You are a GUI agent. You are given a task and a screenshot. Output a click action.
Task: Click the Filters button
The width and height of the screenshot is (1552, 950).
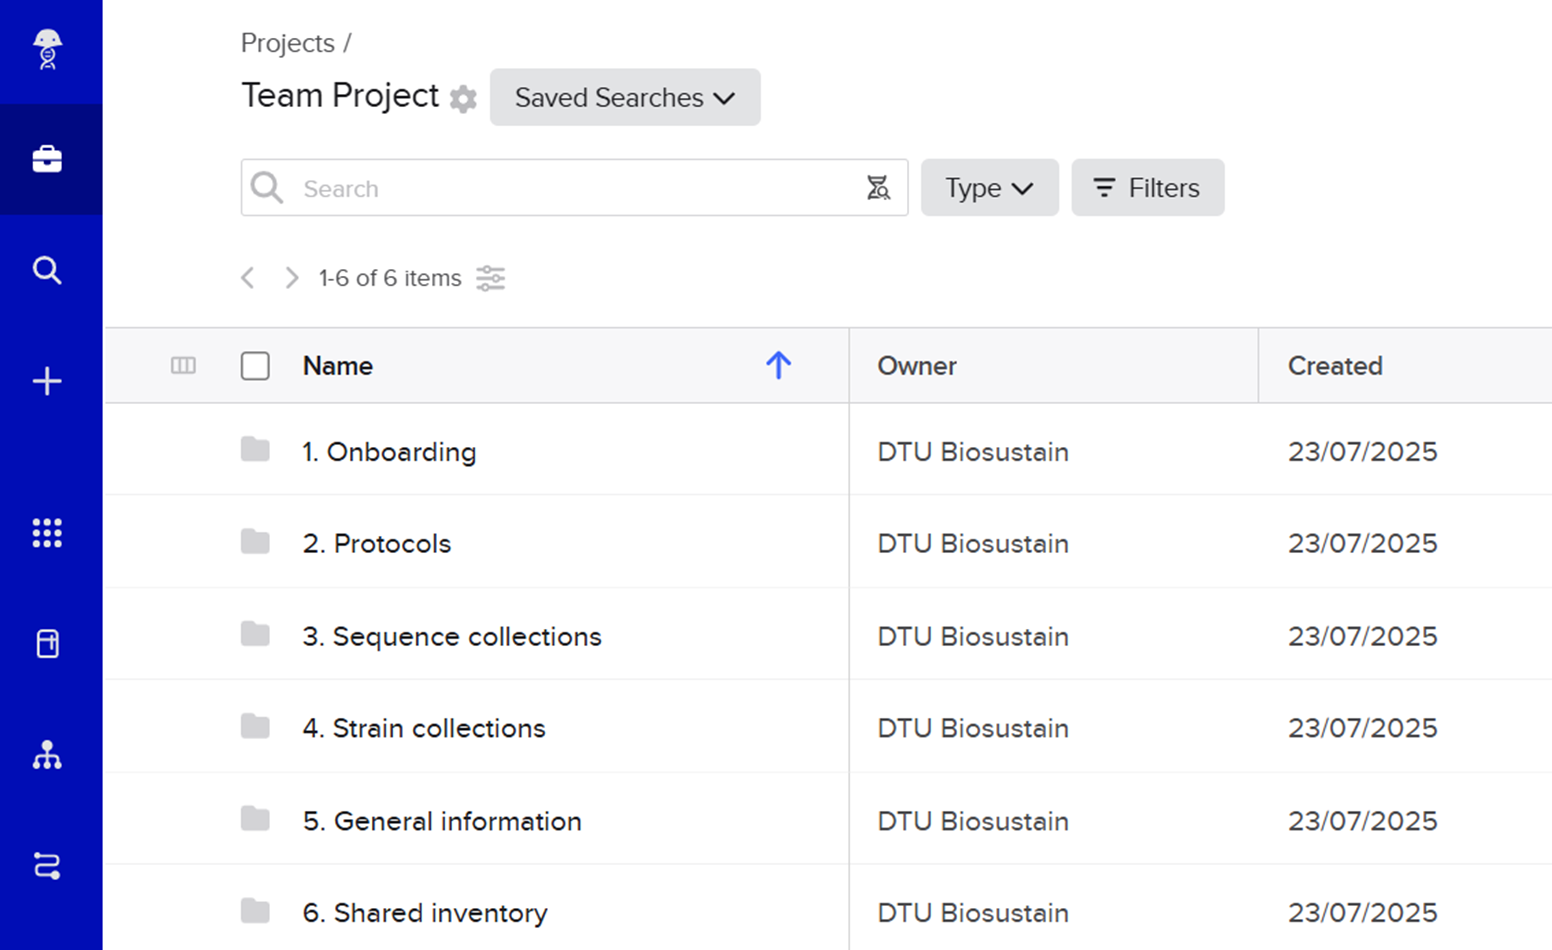(x=1147, y=187)
